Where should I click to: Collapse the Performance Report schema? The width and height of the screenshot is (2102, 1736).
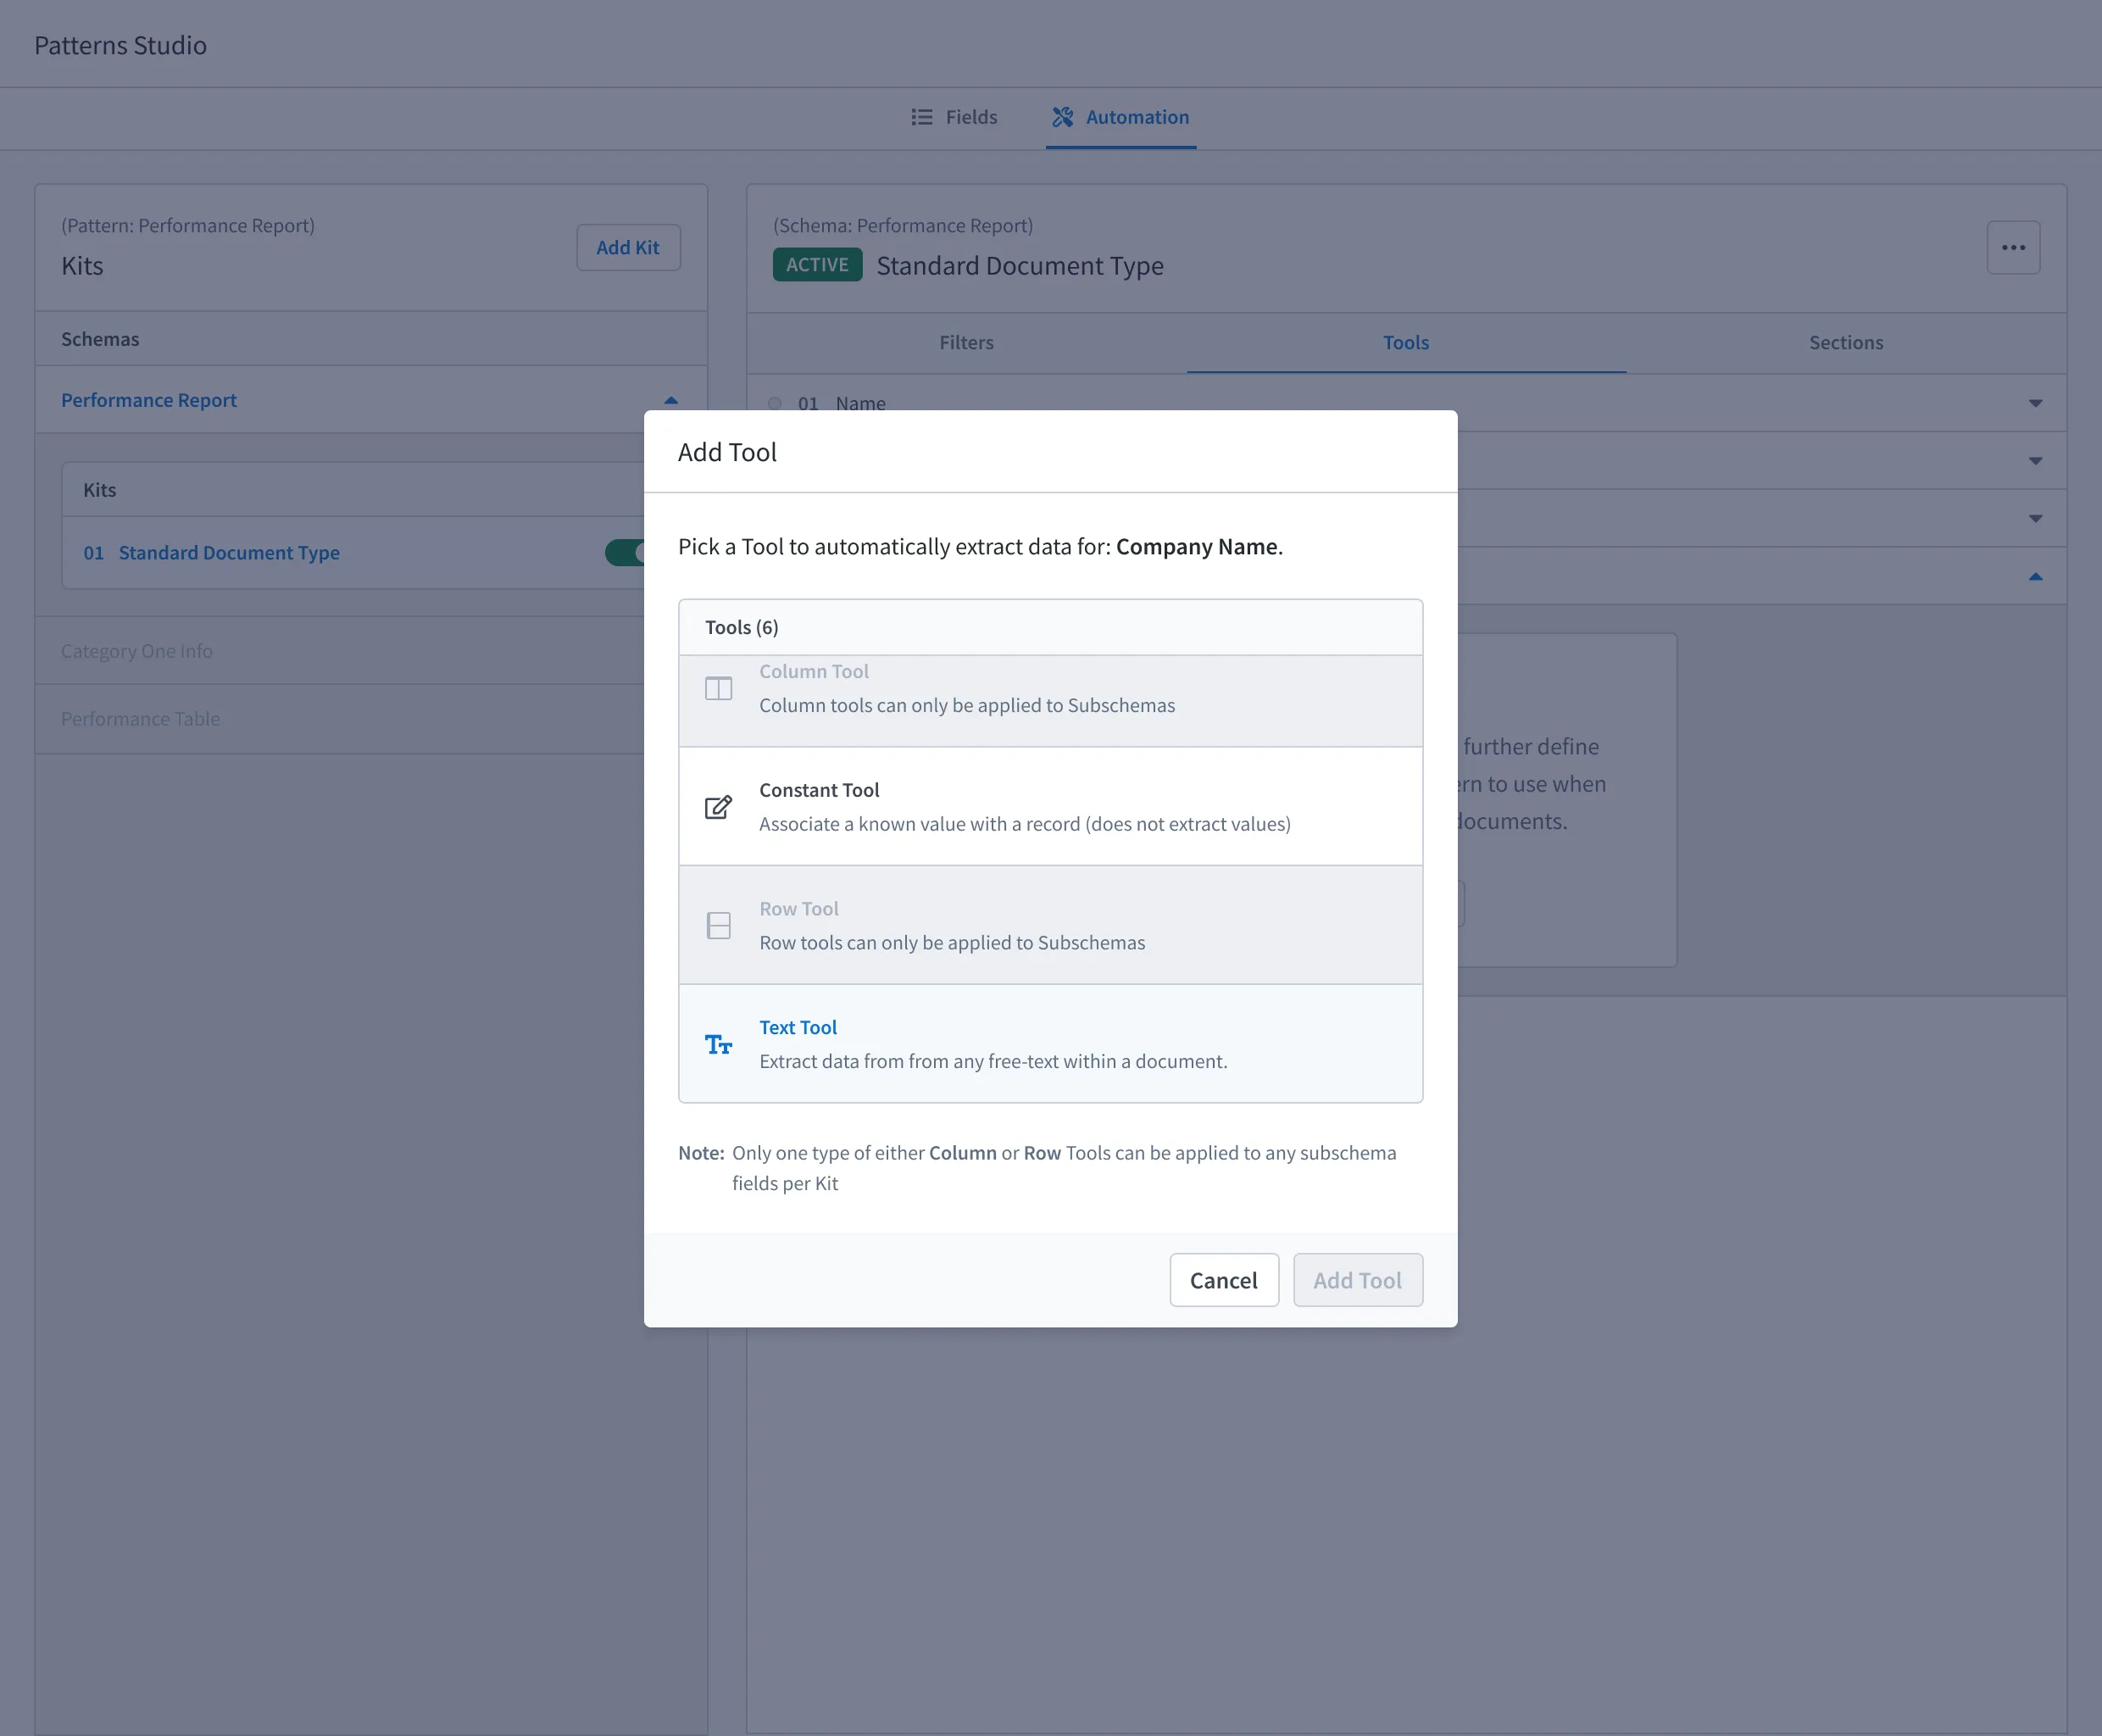pos(671,400)
